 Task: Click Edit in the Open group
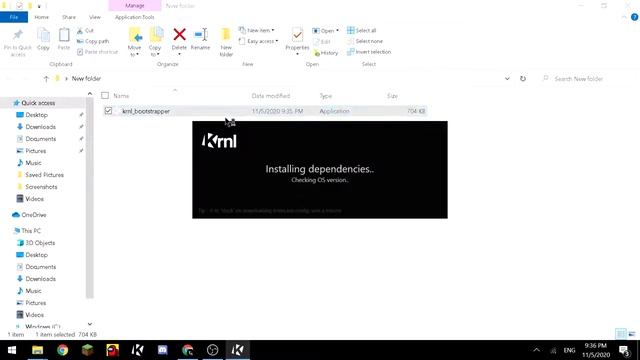pyautogui.click(x=322, y=42)
